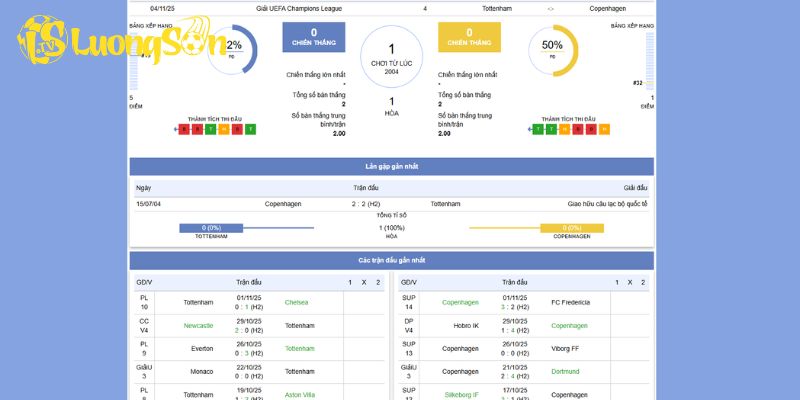The height and width of the screenshot is (400, 800).
Task: Click the yellow '0 Chiến thắng' box
Action: click(469, 37)
